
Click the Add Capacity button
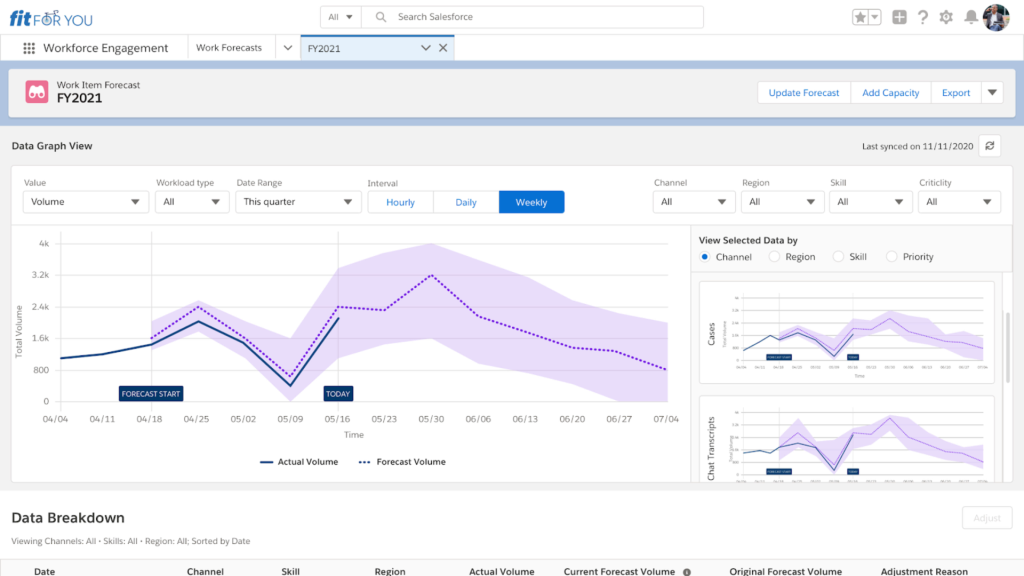pyautogui.click(x=890, y=93)
